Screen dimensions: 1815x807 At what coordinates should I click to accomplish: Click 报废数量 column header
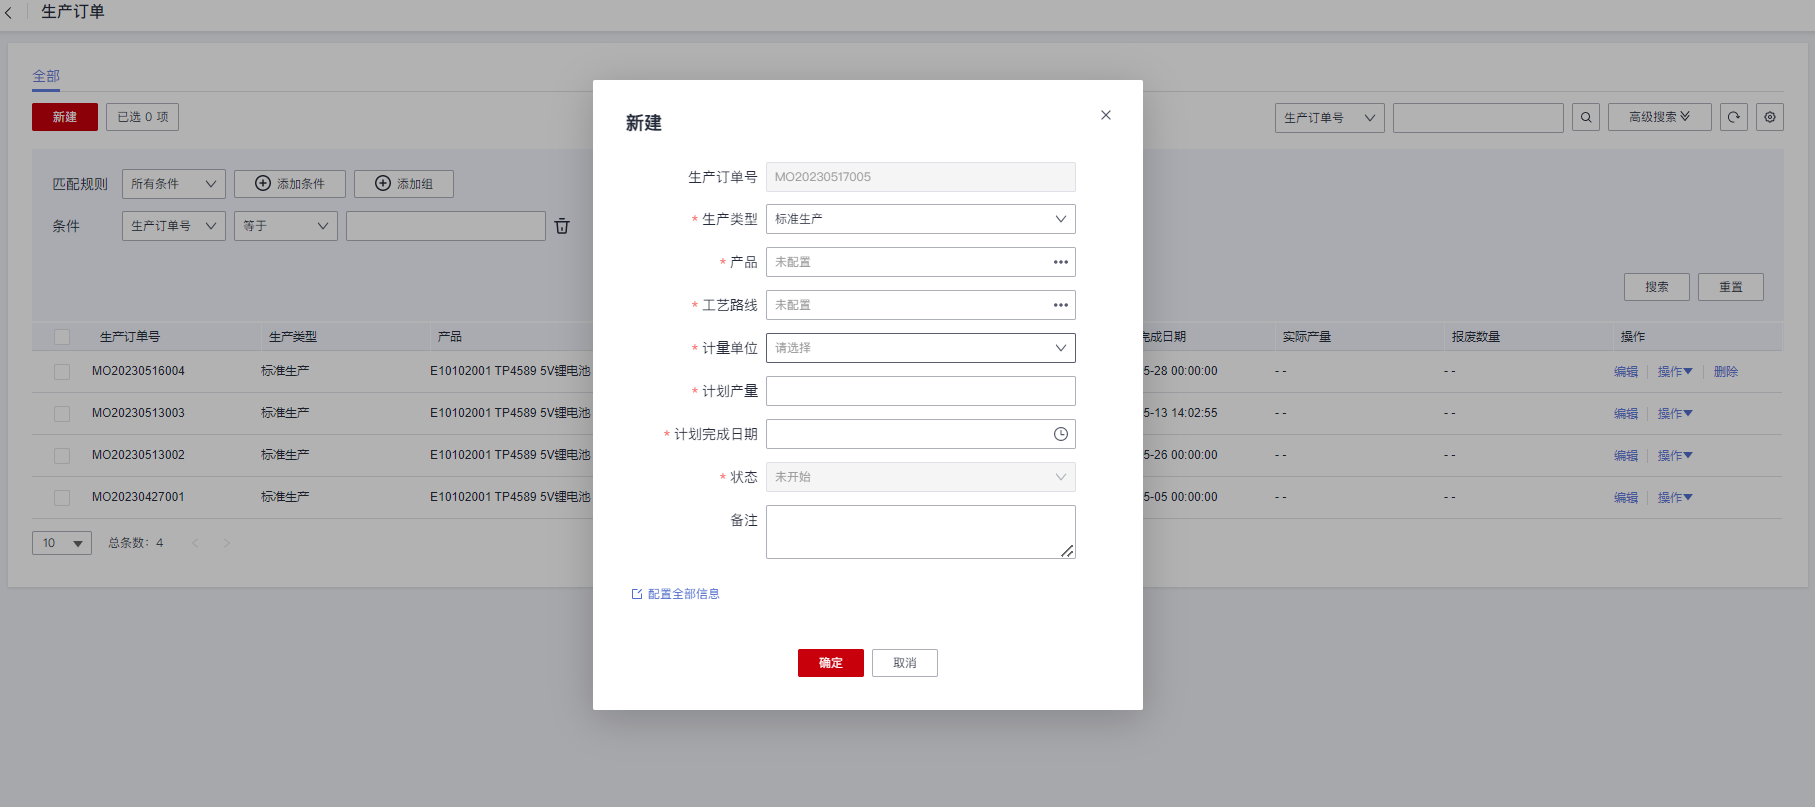tap(1476, 337)
